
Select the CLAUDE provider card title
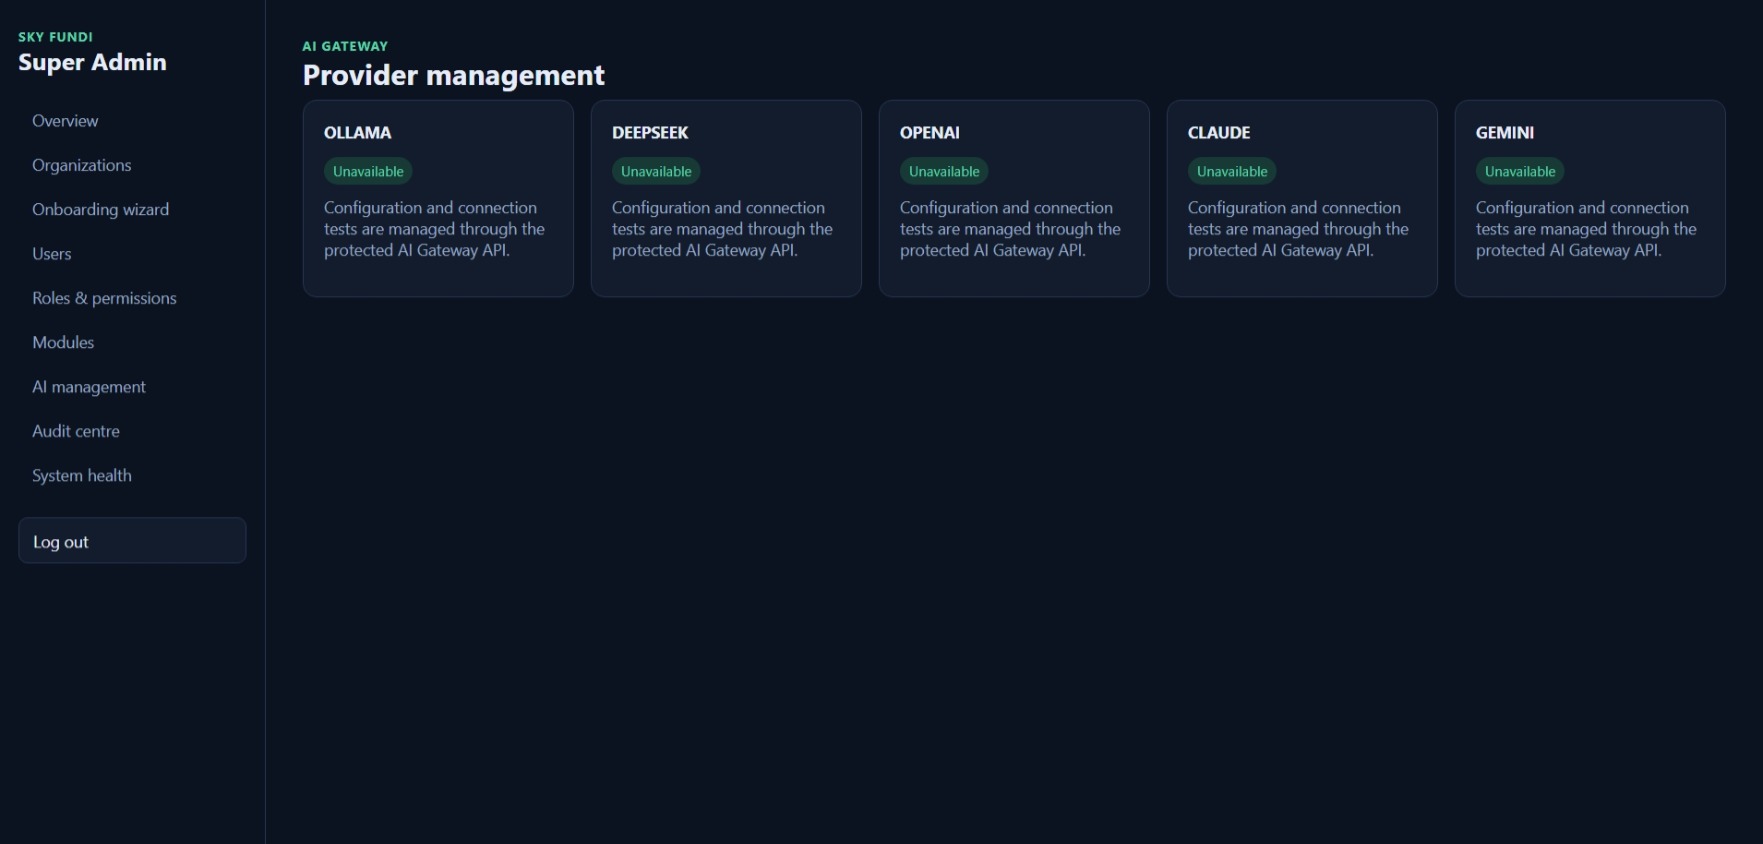[x=1219, y=133]
